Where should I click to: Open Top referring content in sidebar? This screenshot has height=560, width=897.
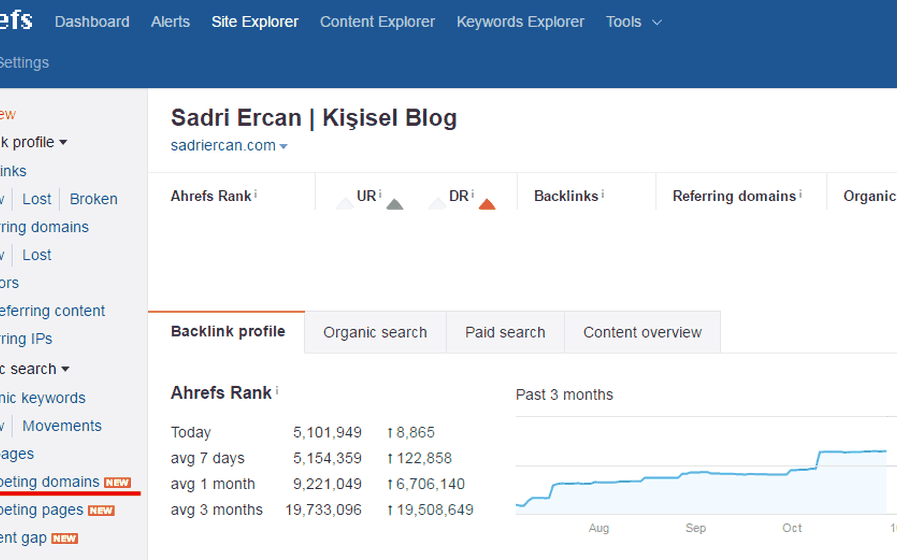[x=52, y=311]
